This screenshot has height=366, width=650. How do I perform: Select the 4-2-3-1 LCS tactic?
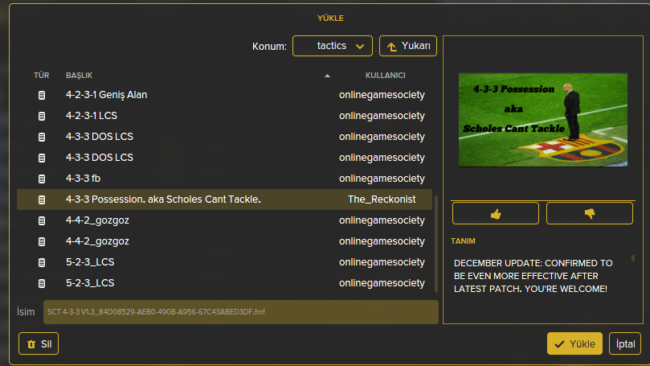coord(224,116)
